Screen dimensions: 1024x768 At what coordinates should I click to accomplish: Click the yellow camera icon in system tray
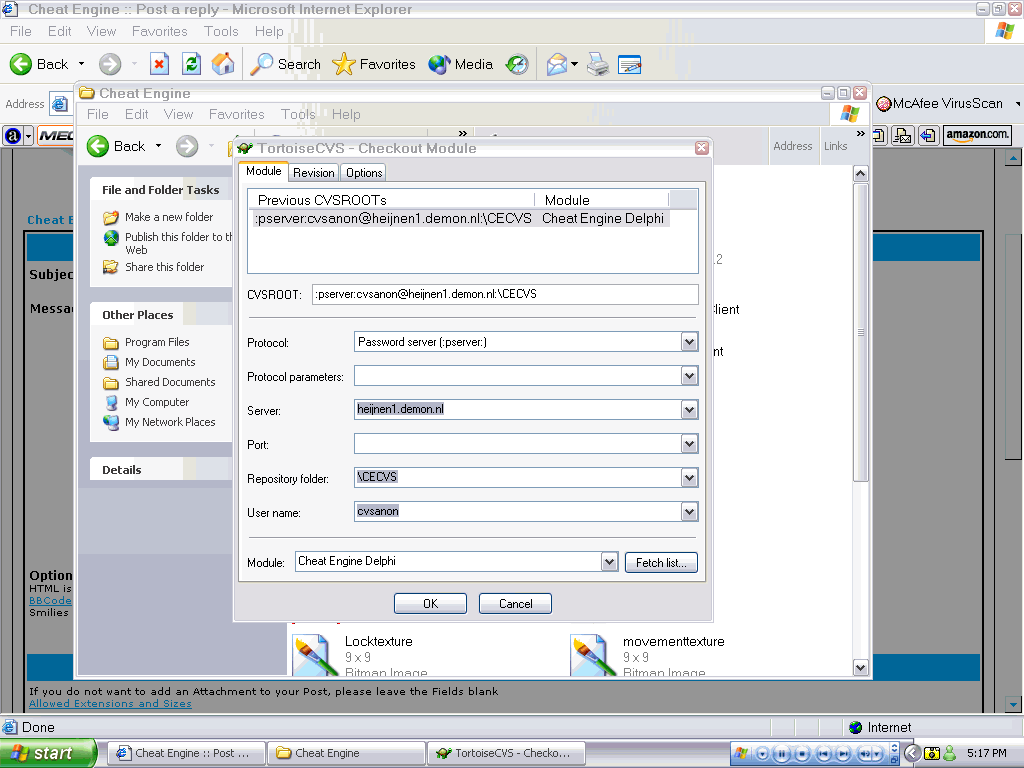coord(932,753)
